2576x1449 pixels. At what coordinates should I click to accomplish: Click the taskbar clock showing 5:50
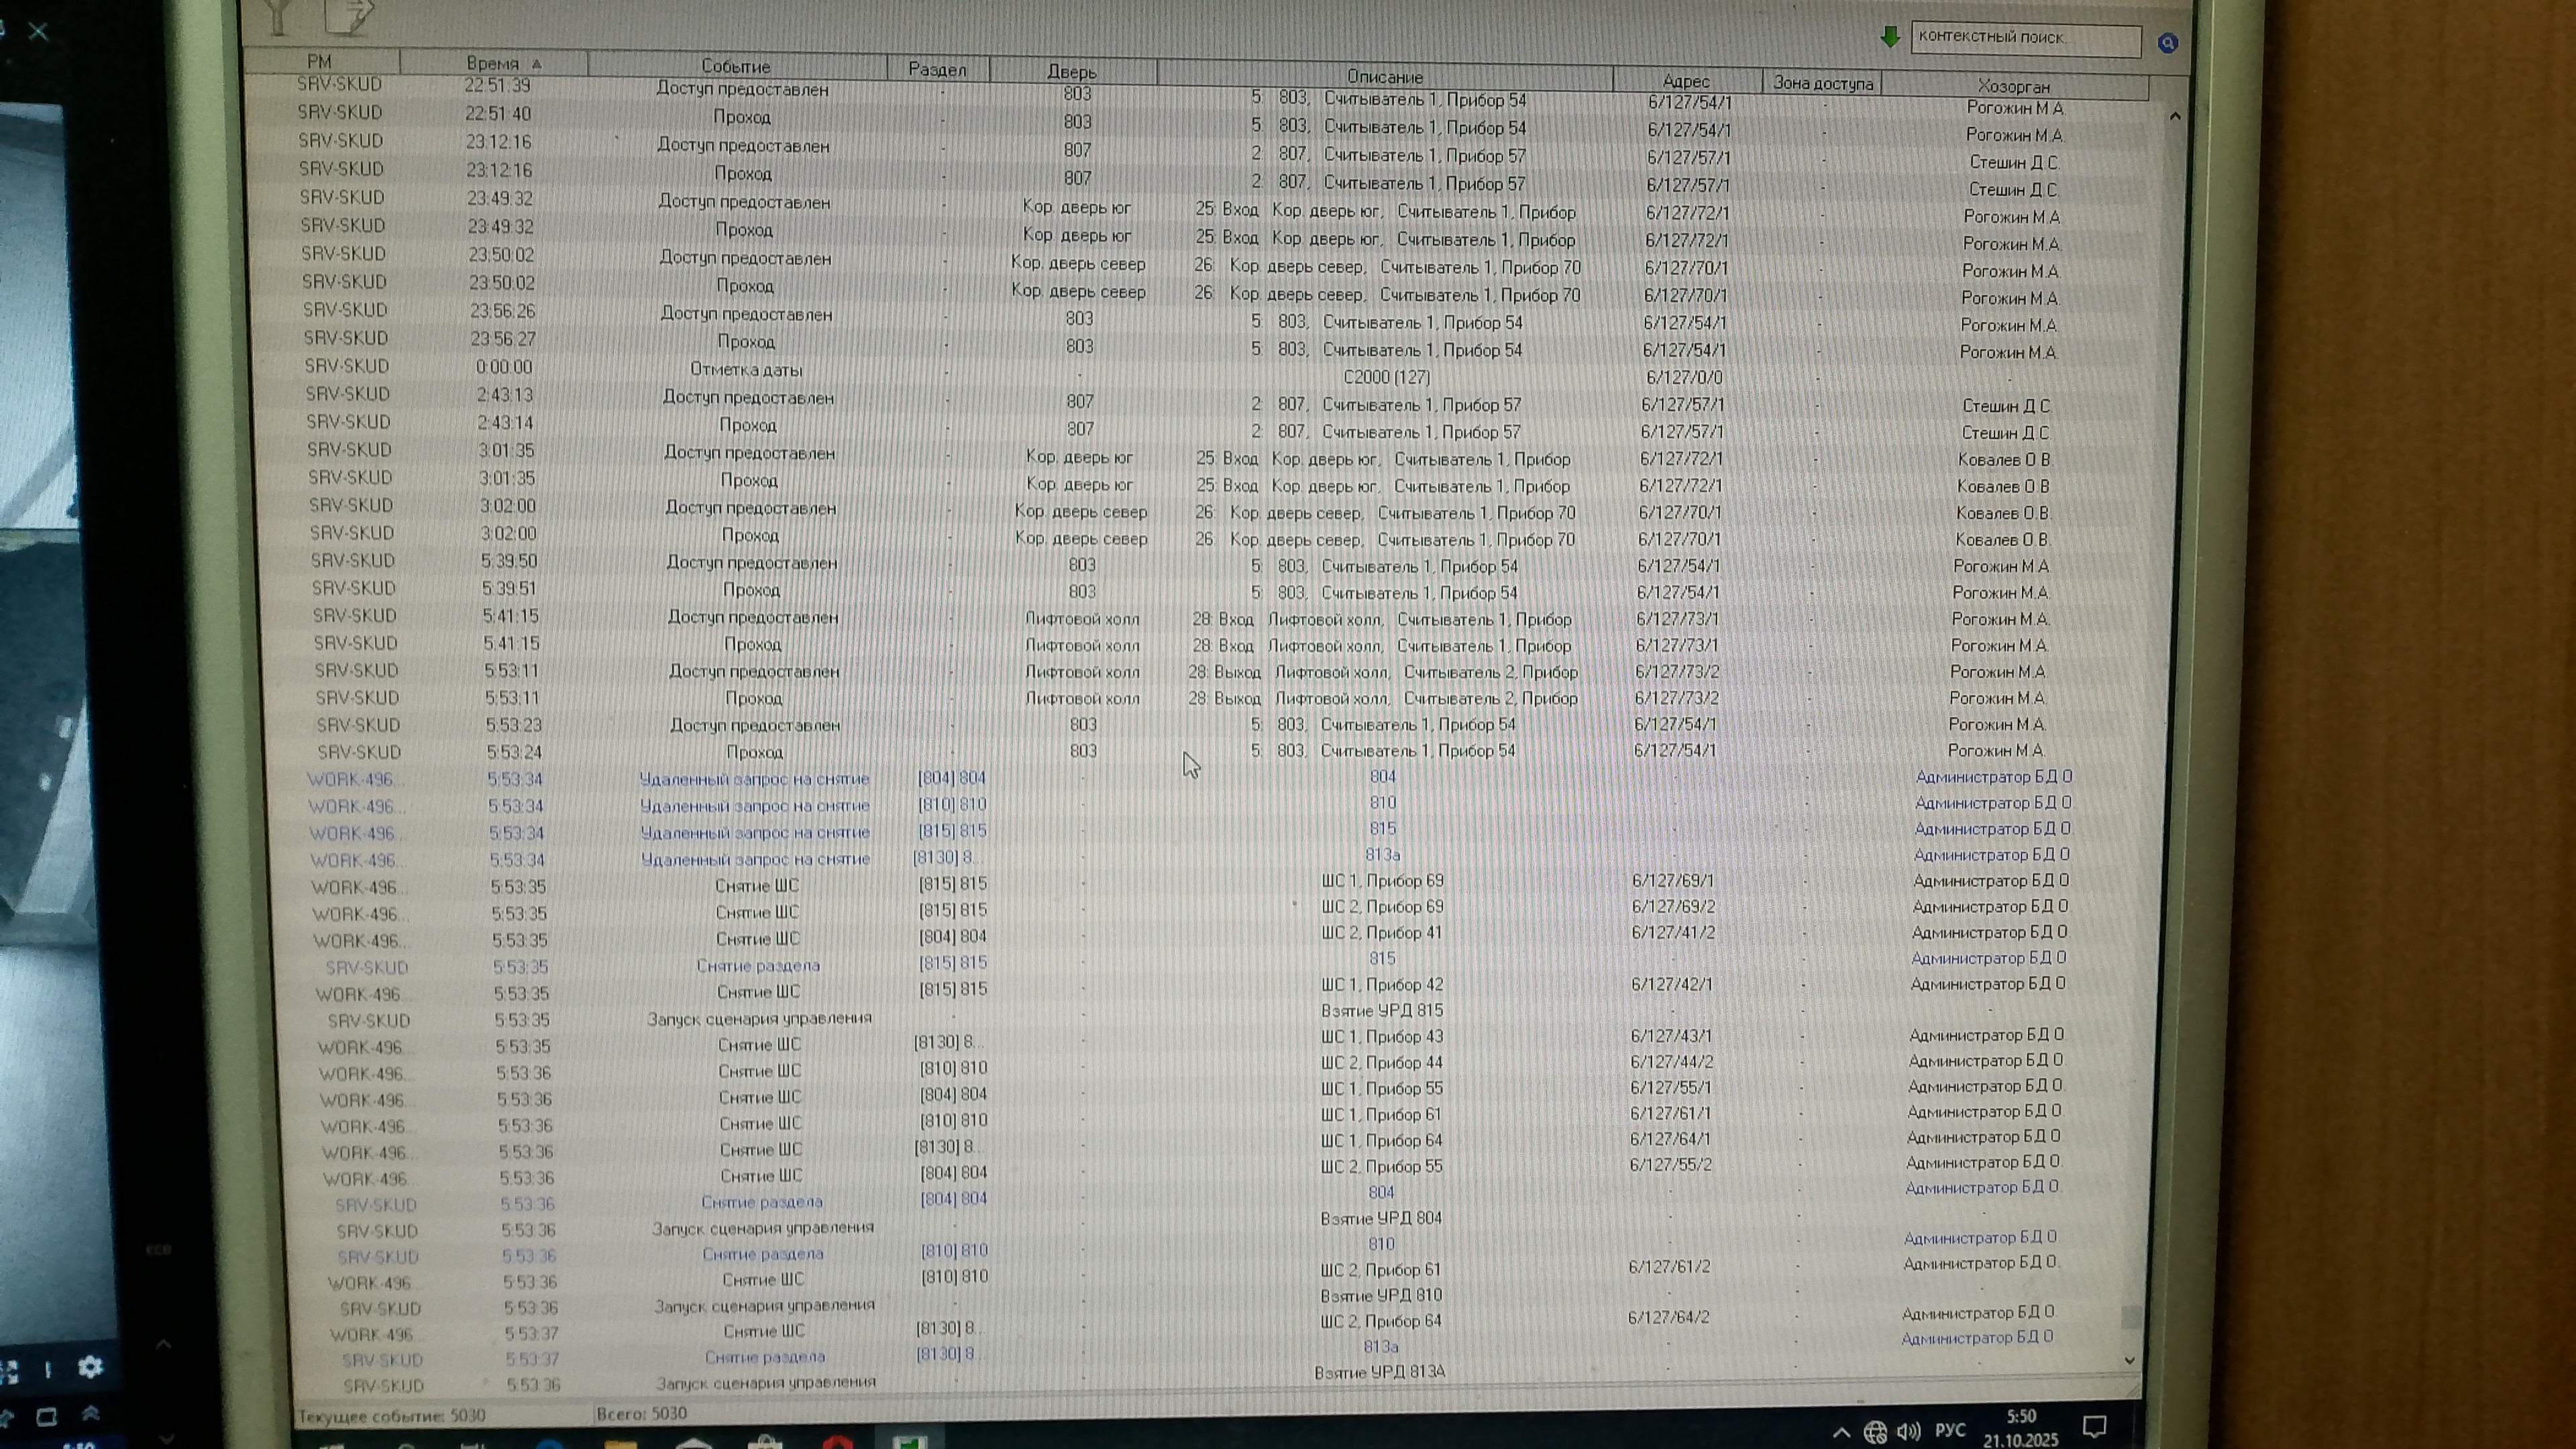click(2021, 1427)
